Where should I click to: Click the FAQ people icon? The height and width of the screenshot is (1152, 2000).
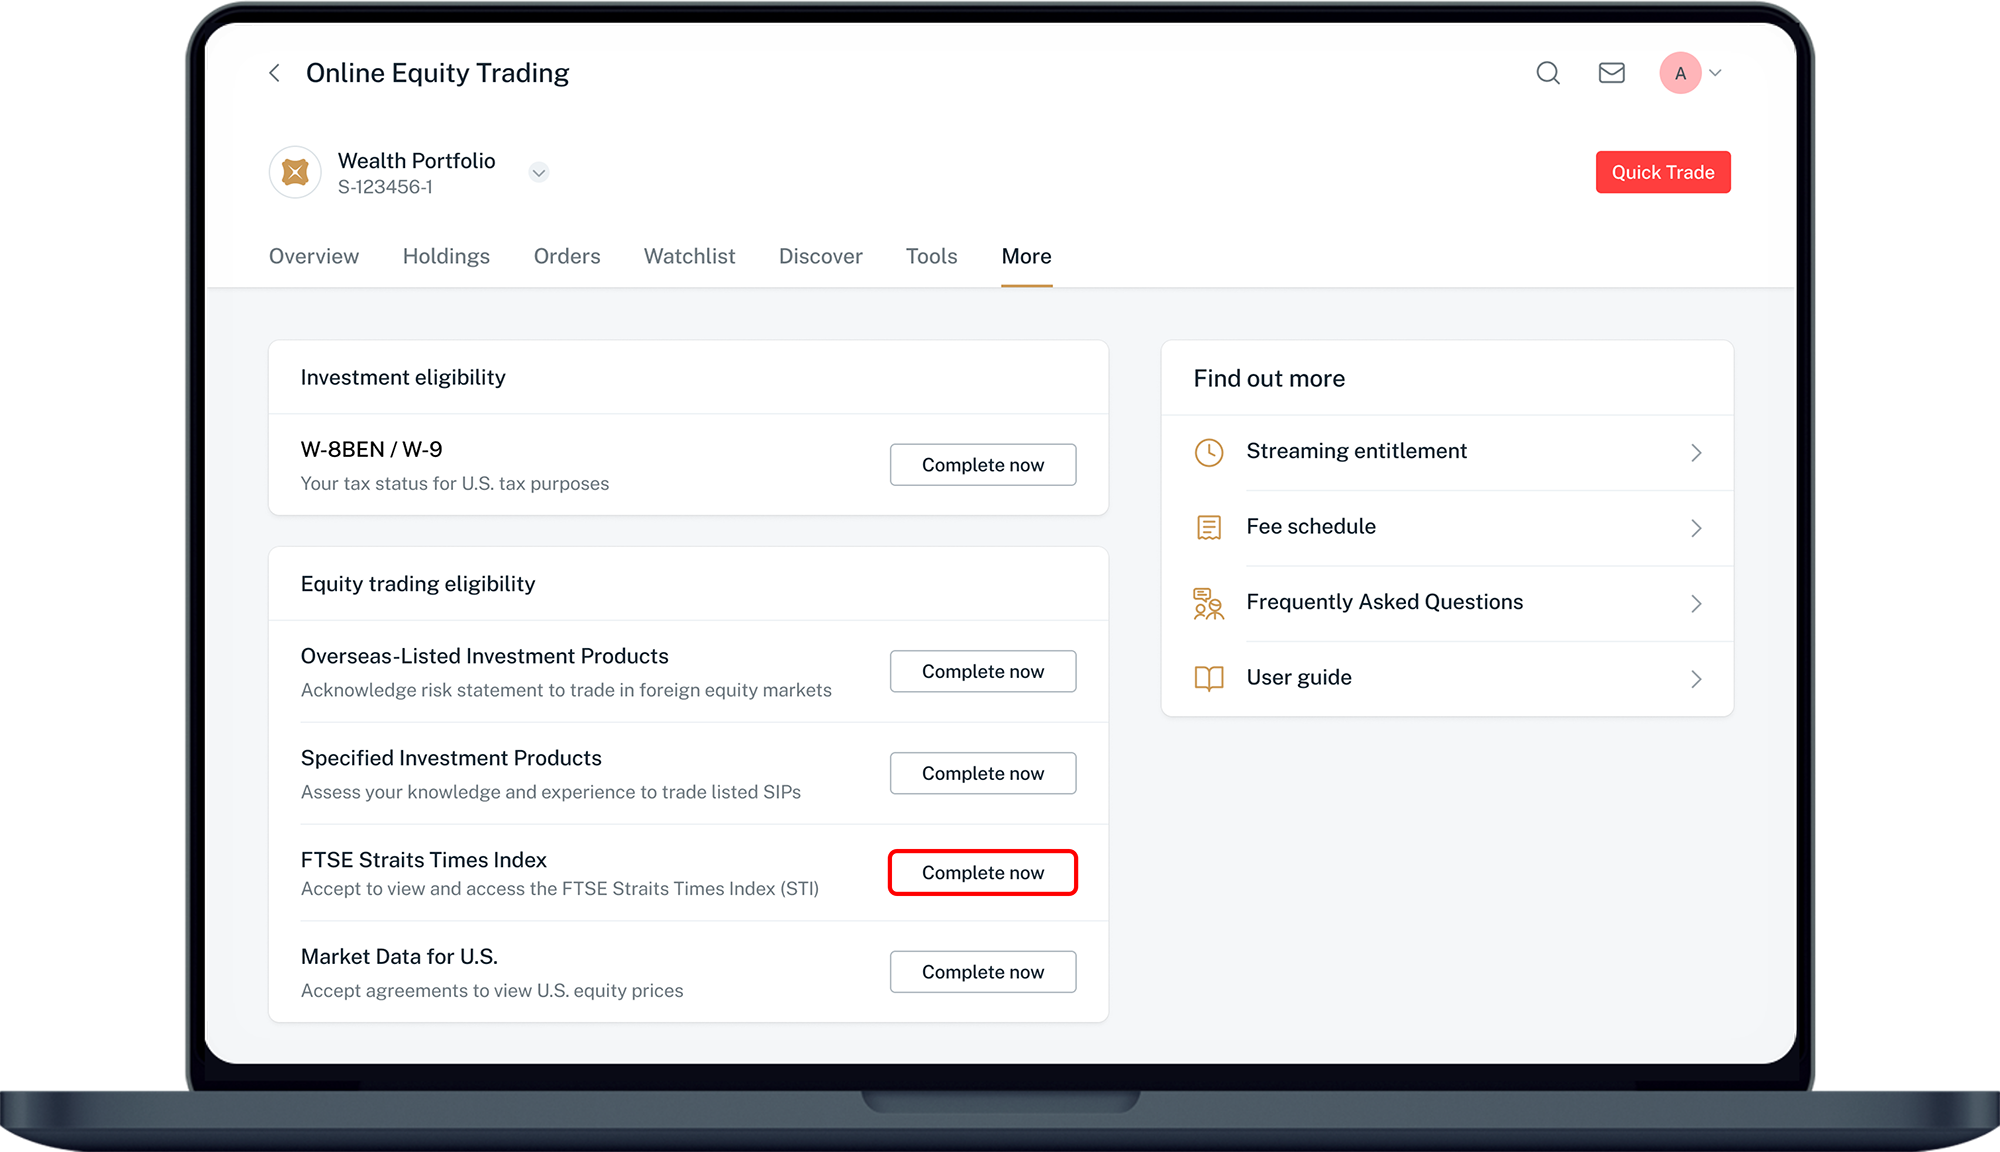1209,603
